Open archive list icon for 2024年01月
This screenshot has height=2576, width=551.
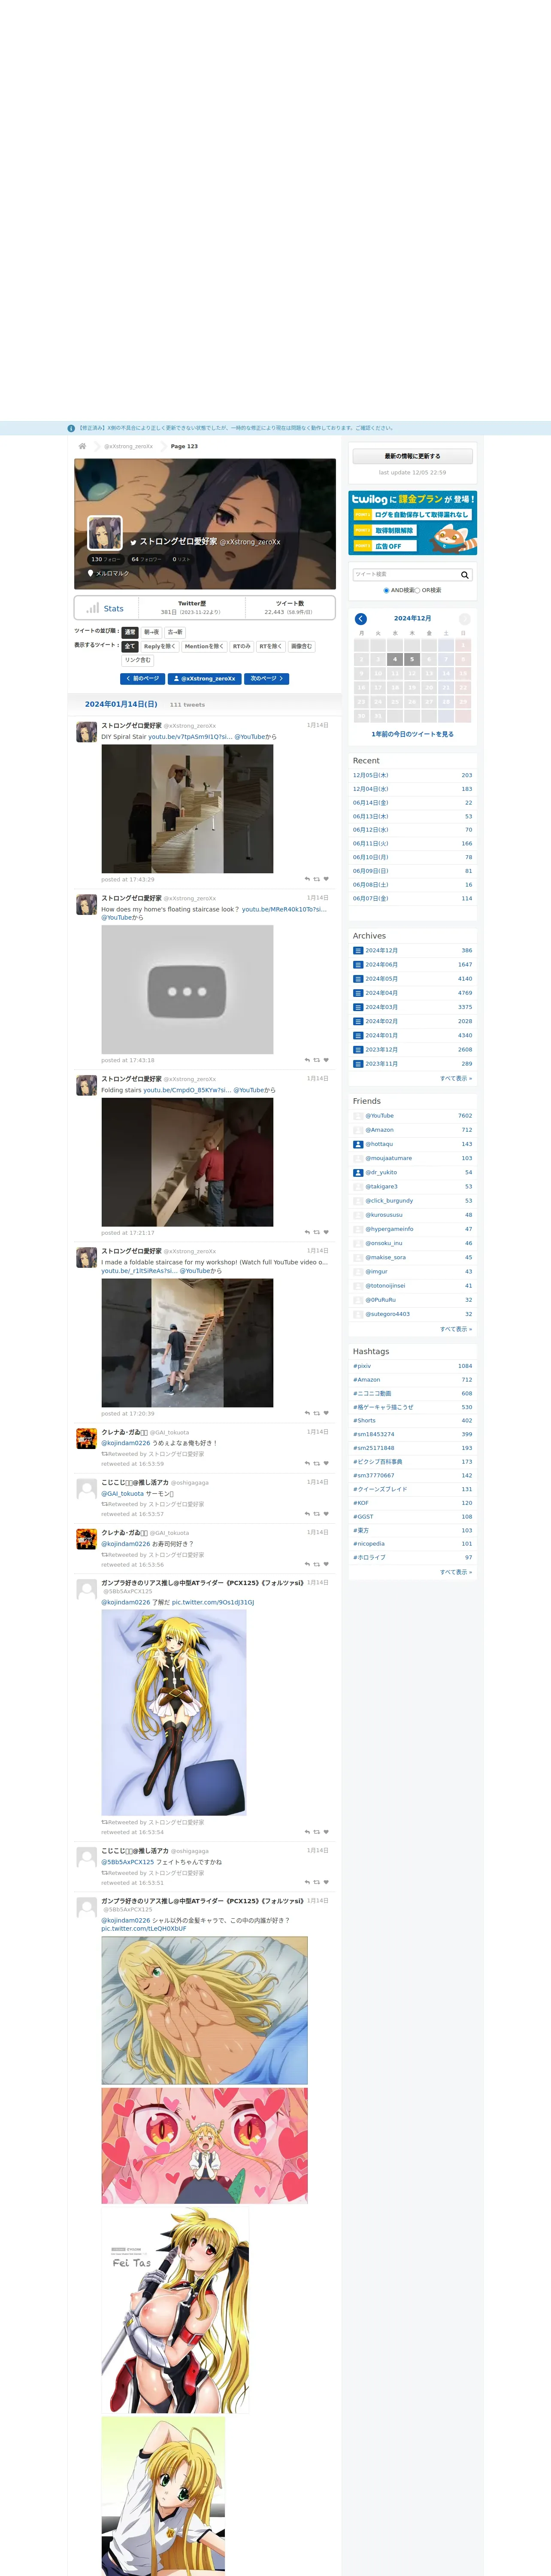pos(358,1036)
